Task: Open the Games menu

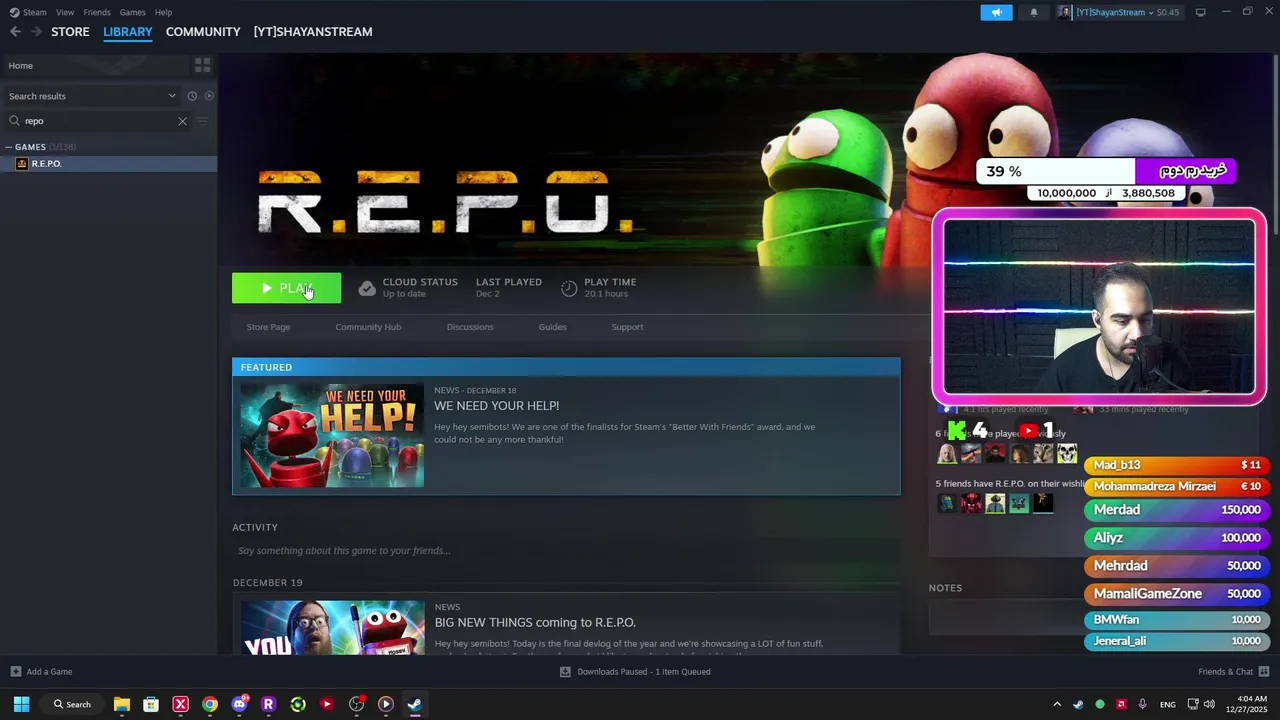Action: 132,12
